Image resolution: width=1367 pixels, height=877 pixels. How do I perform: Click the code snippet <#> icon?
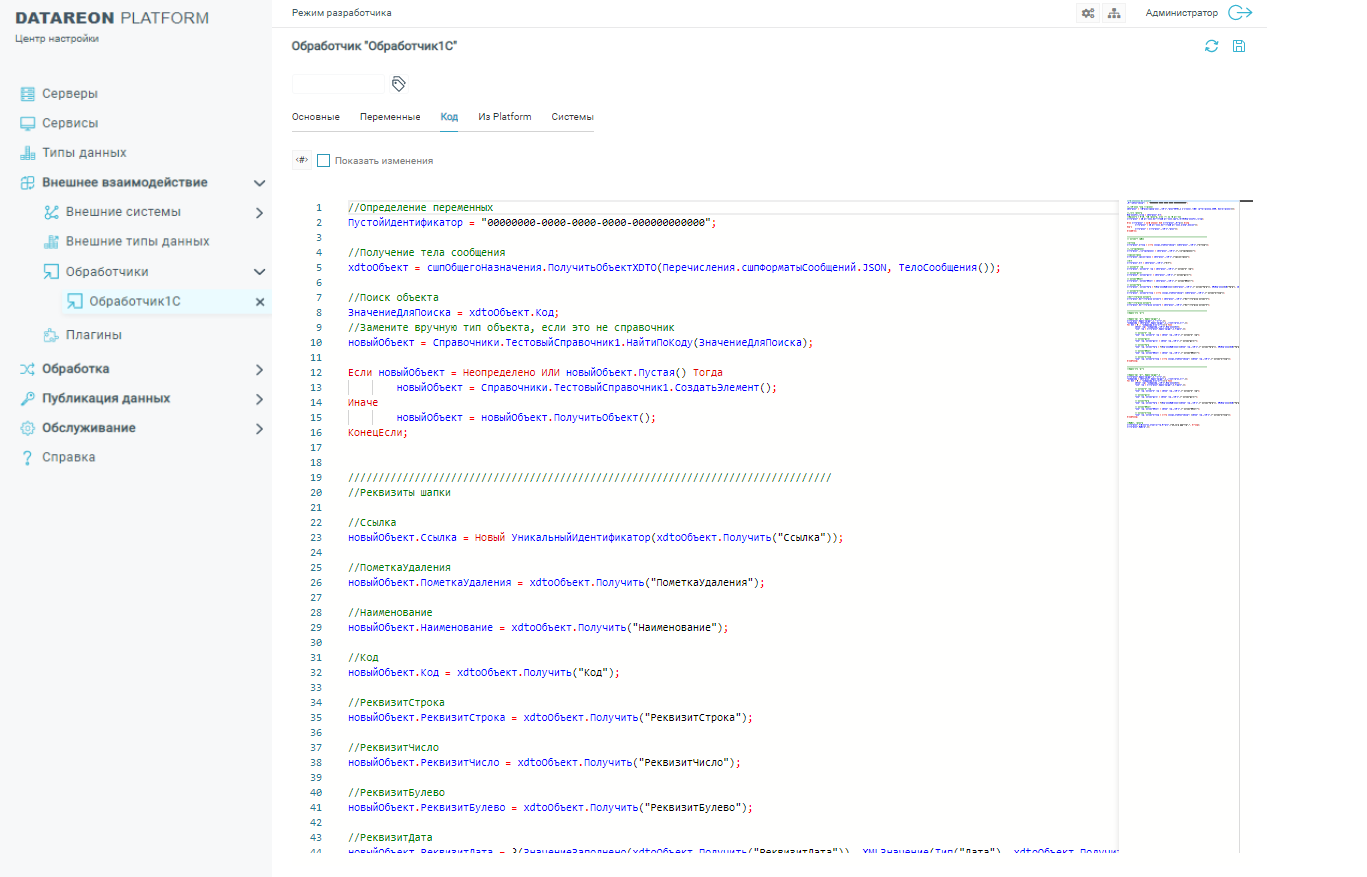tap(301, 160)
